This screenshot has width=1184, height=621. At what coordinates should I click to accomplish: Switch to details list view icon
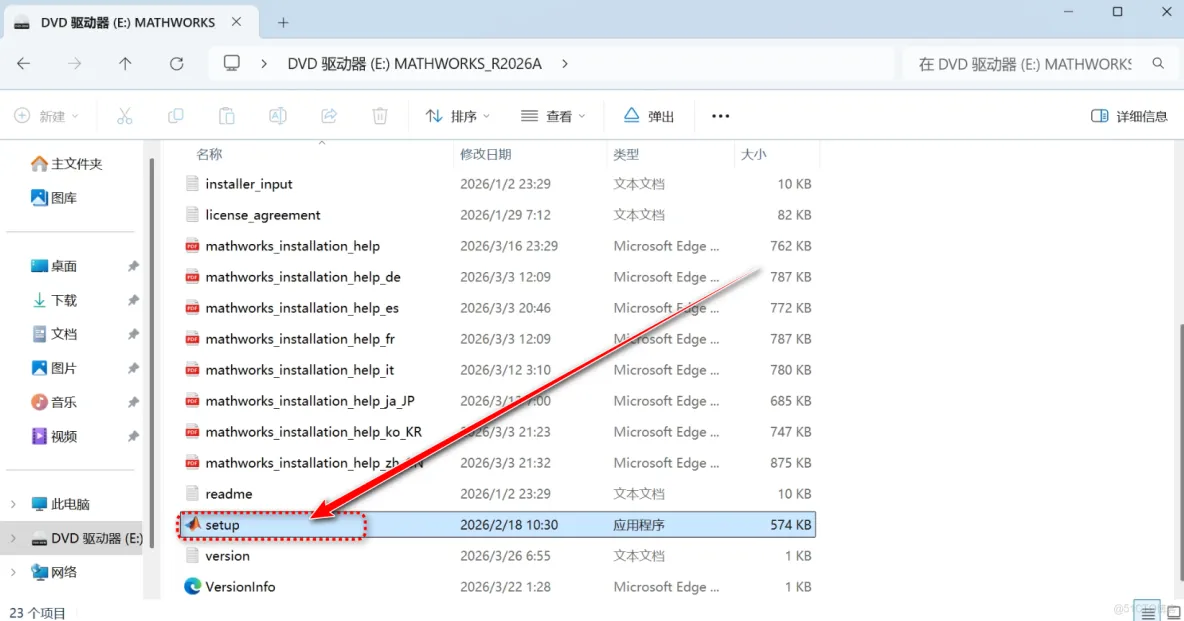click(x=1149, y=613)
